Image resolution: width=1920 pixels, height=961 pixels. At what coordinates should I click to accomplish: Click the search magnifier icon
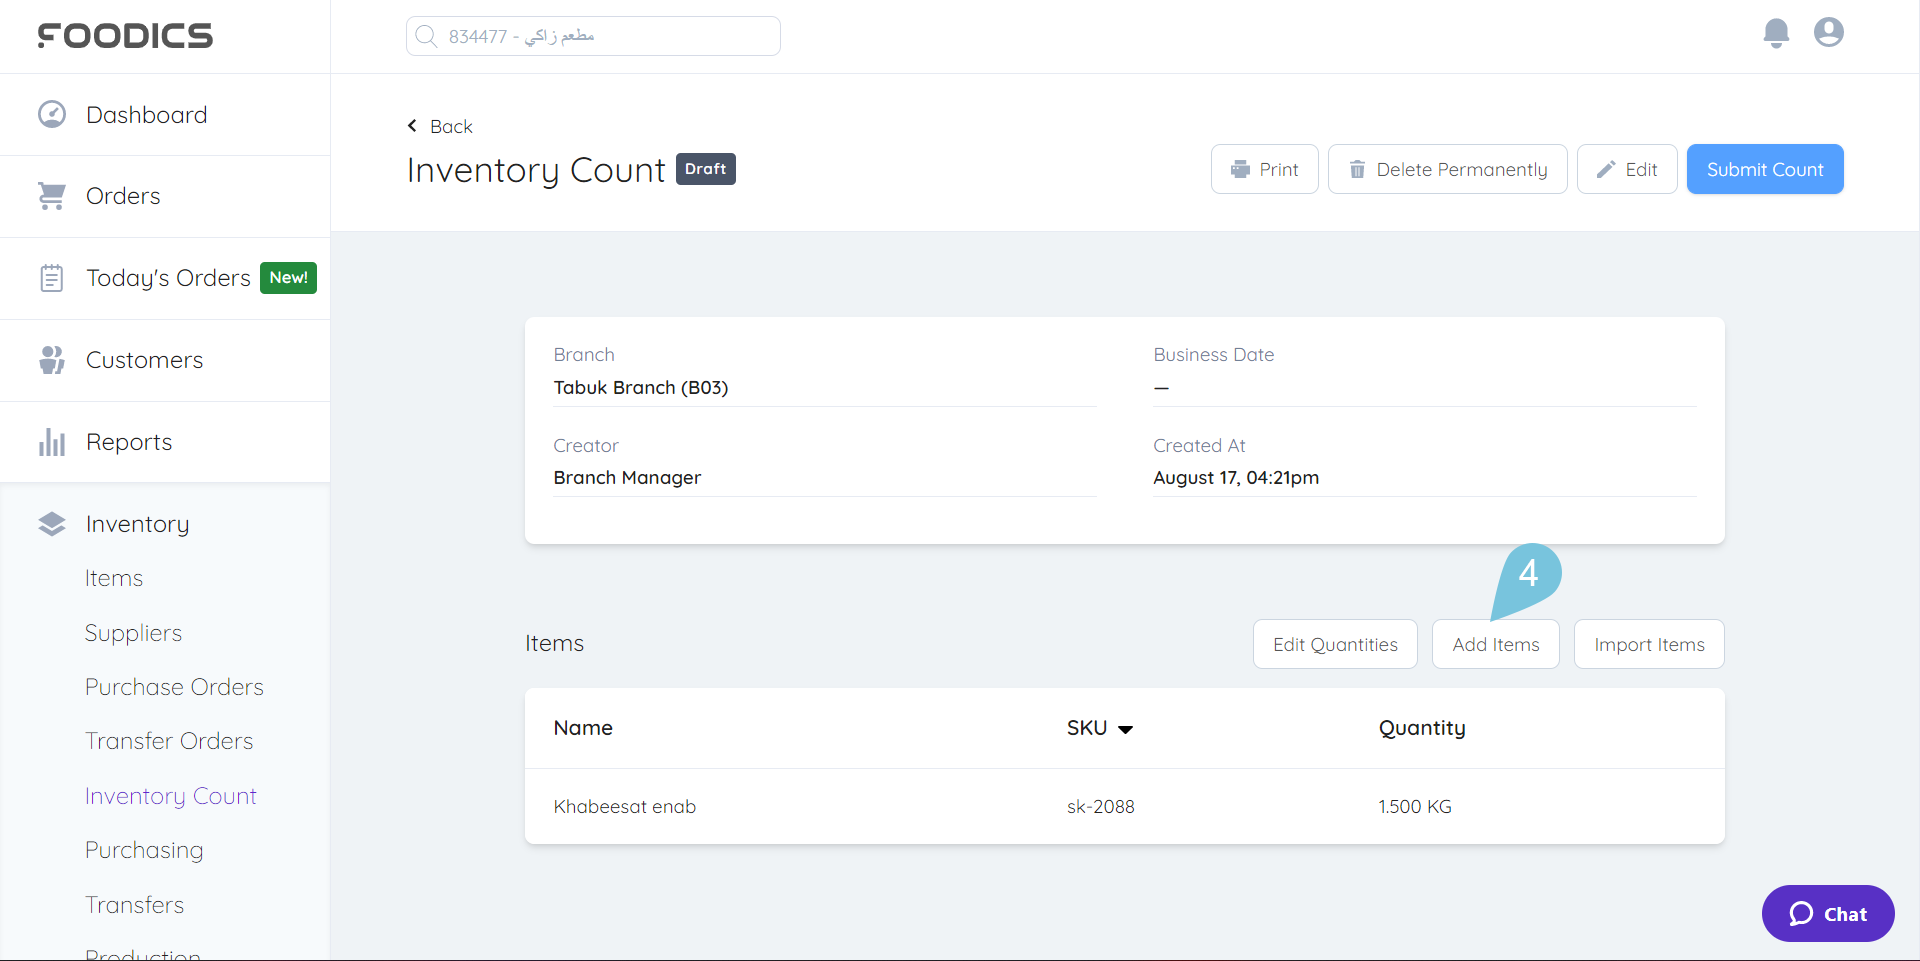click(426, 36)
